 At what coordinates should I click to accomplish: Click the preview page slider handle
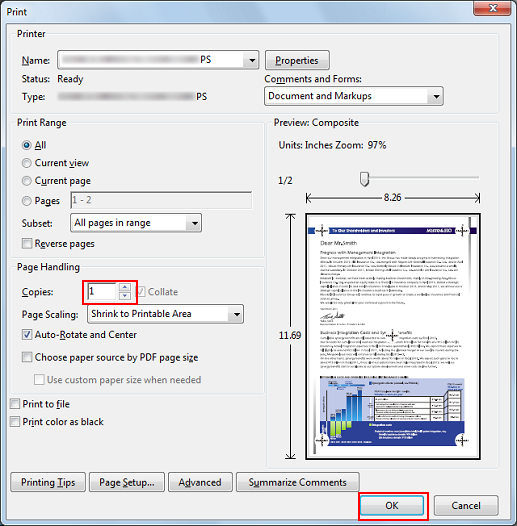tap(364, 179)
